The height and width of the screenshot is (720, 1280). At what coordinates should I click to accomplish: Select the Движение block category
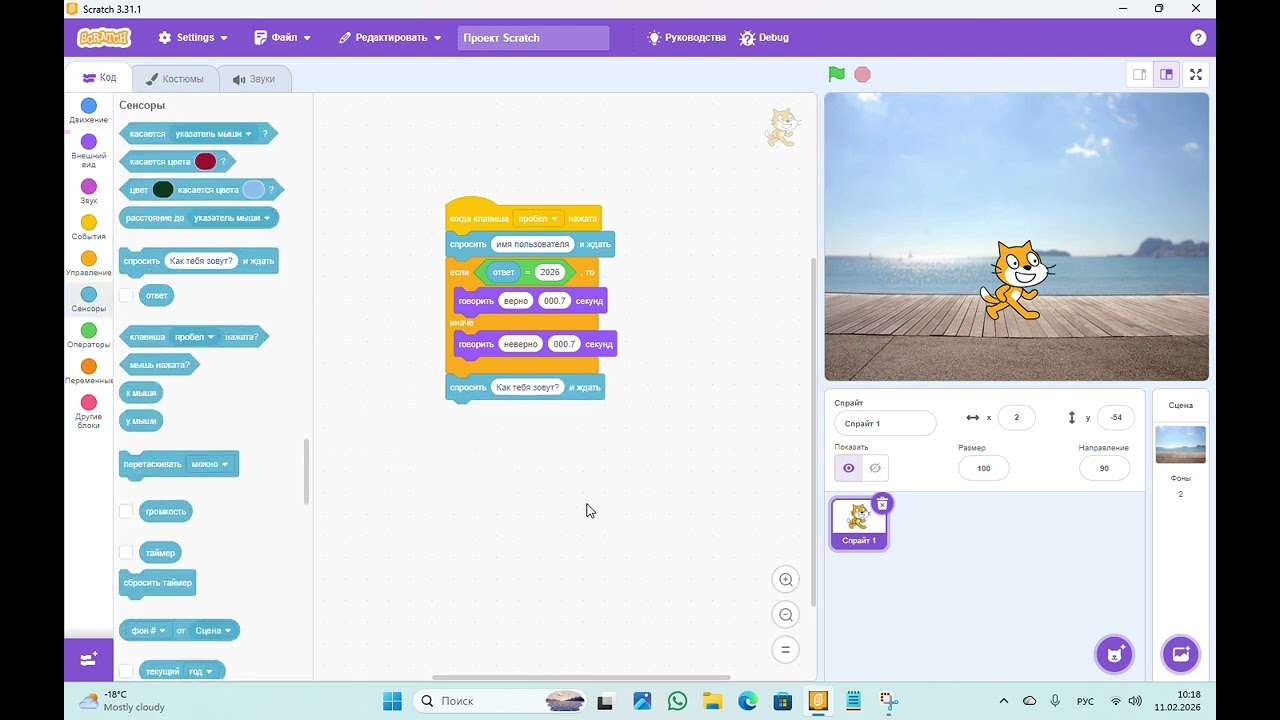tap(89, 111)
